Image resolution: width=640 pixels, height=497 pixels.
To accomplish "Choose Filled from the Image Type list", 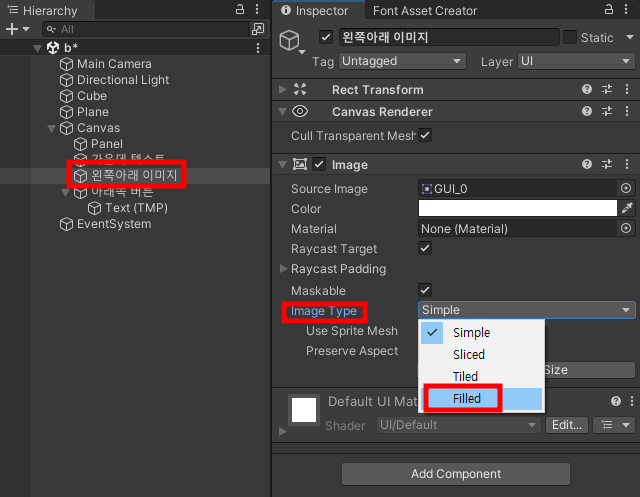I will (482, 398).
